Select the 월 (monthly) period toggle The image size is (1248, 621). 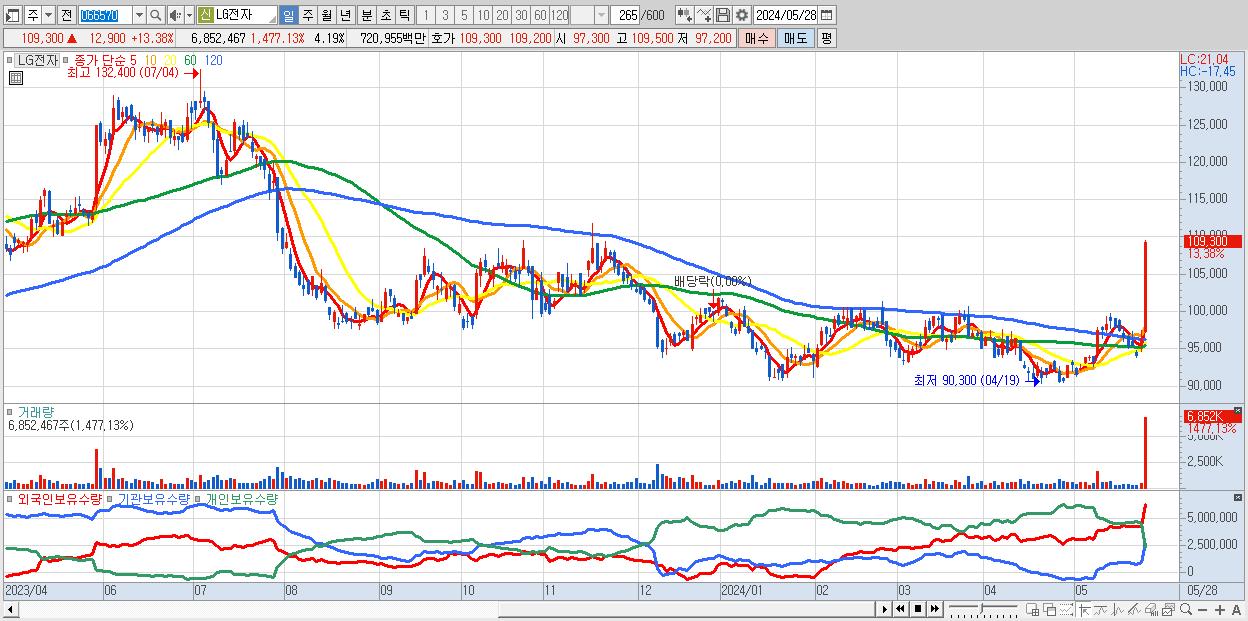(326, 15)
